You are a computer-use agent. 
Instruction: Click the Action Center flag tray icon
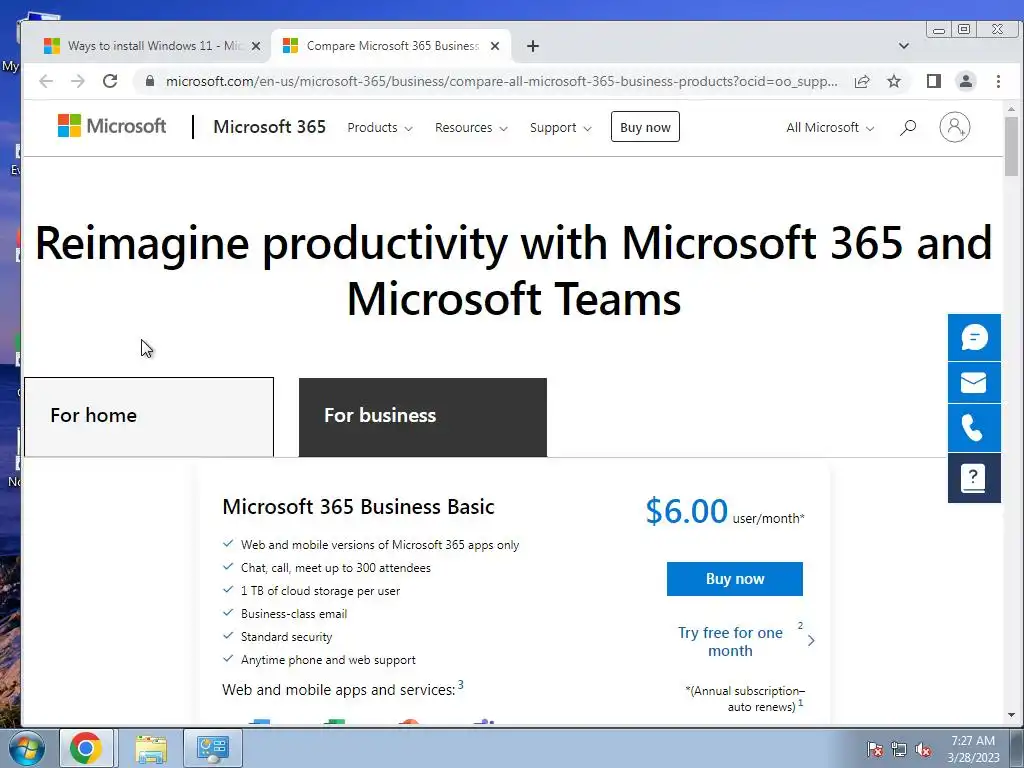tap(874, 749)
